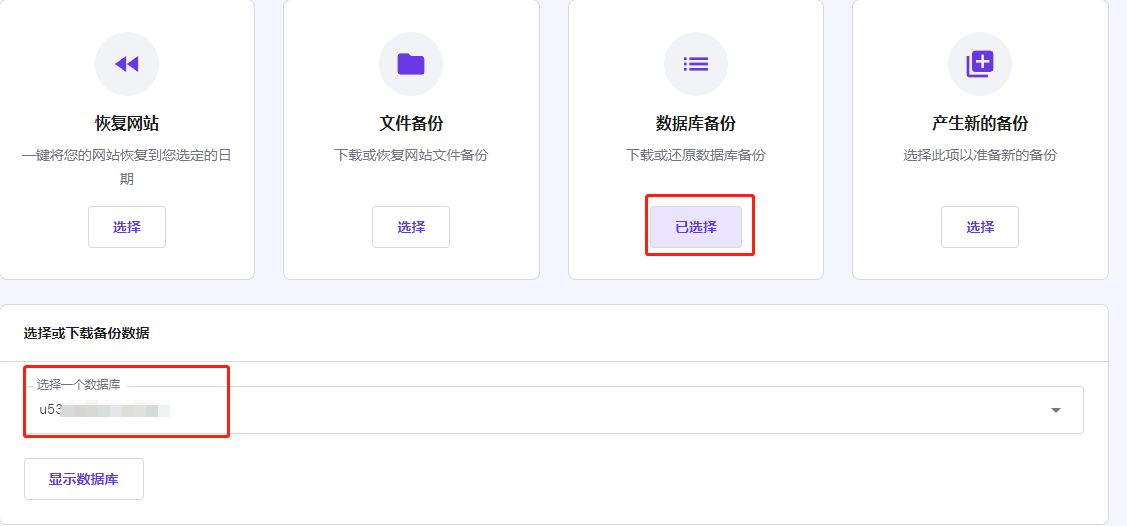Click the database name field starting with u53
This screenshot has width=1127, height=526.
tap(553, 410)
